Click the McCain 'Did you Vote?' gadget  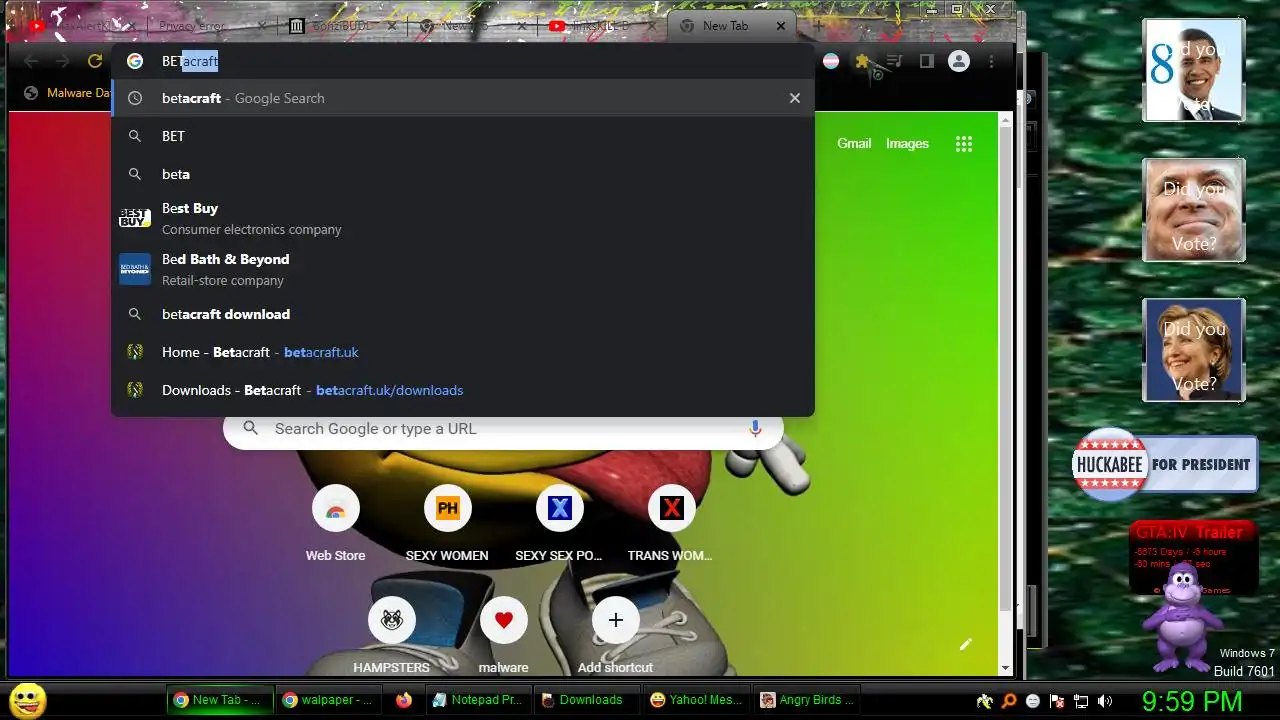pyautogui.click(x=1194, y=210)
